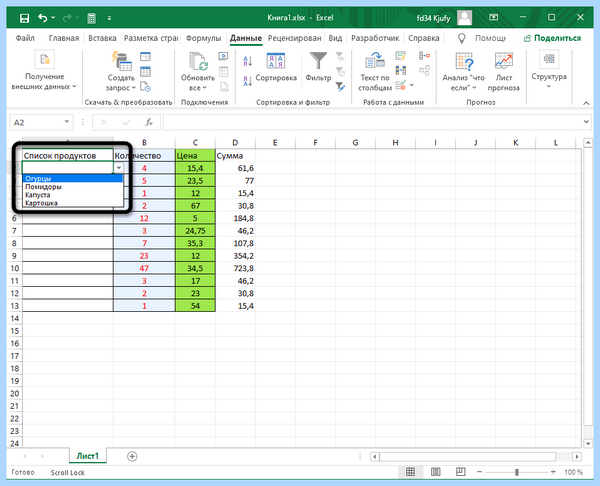Switch to the Формулы tab
Image resolution: width=600 pixels, height=486 pixels.
pyautogui.click(x=203, y=38)
